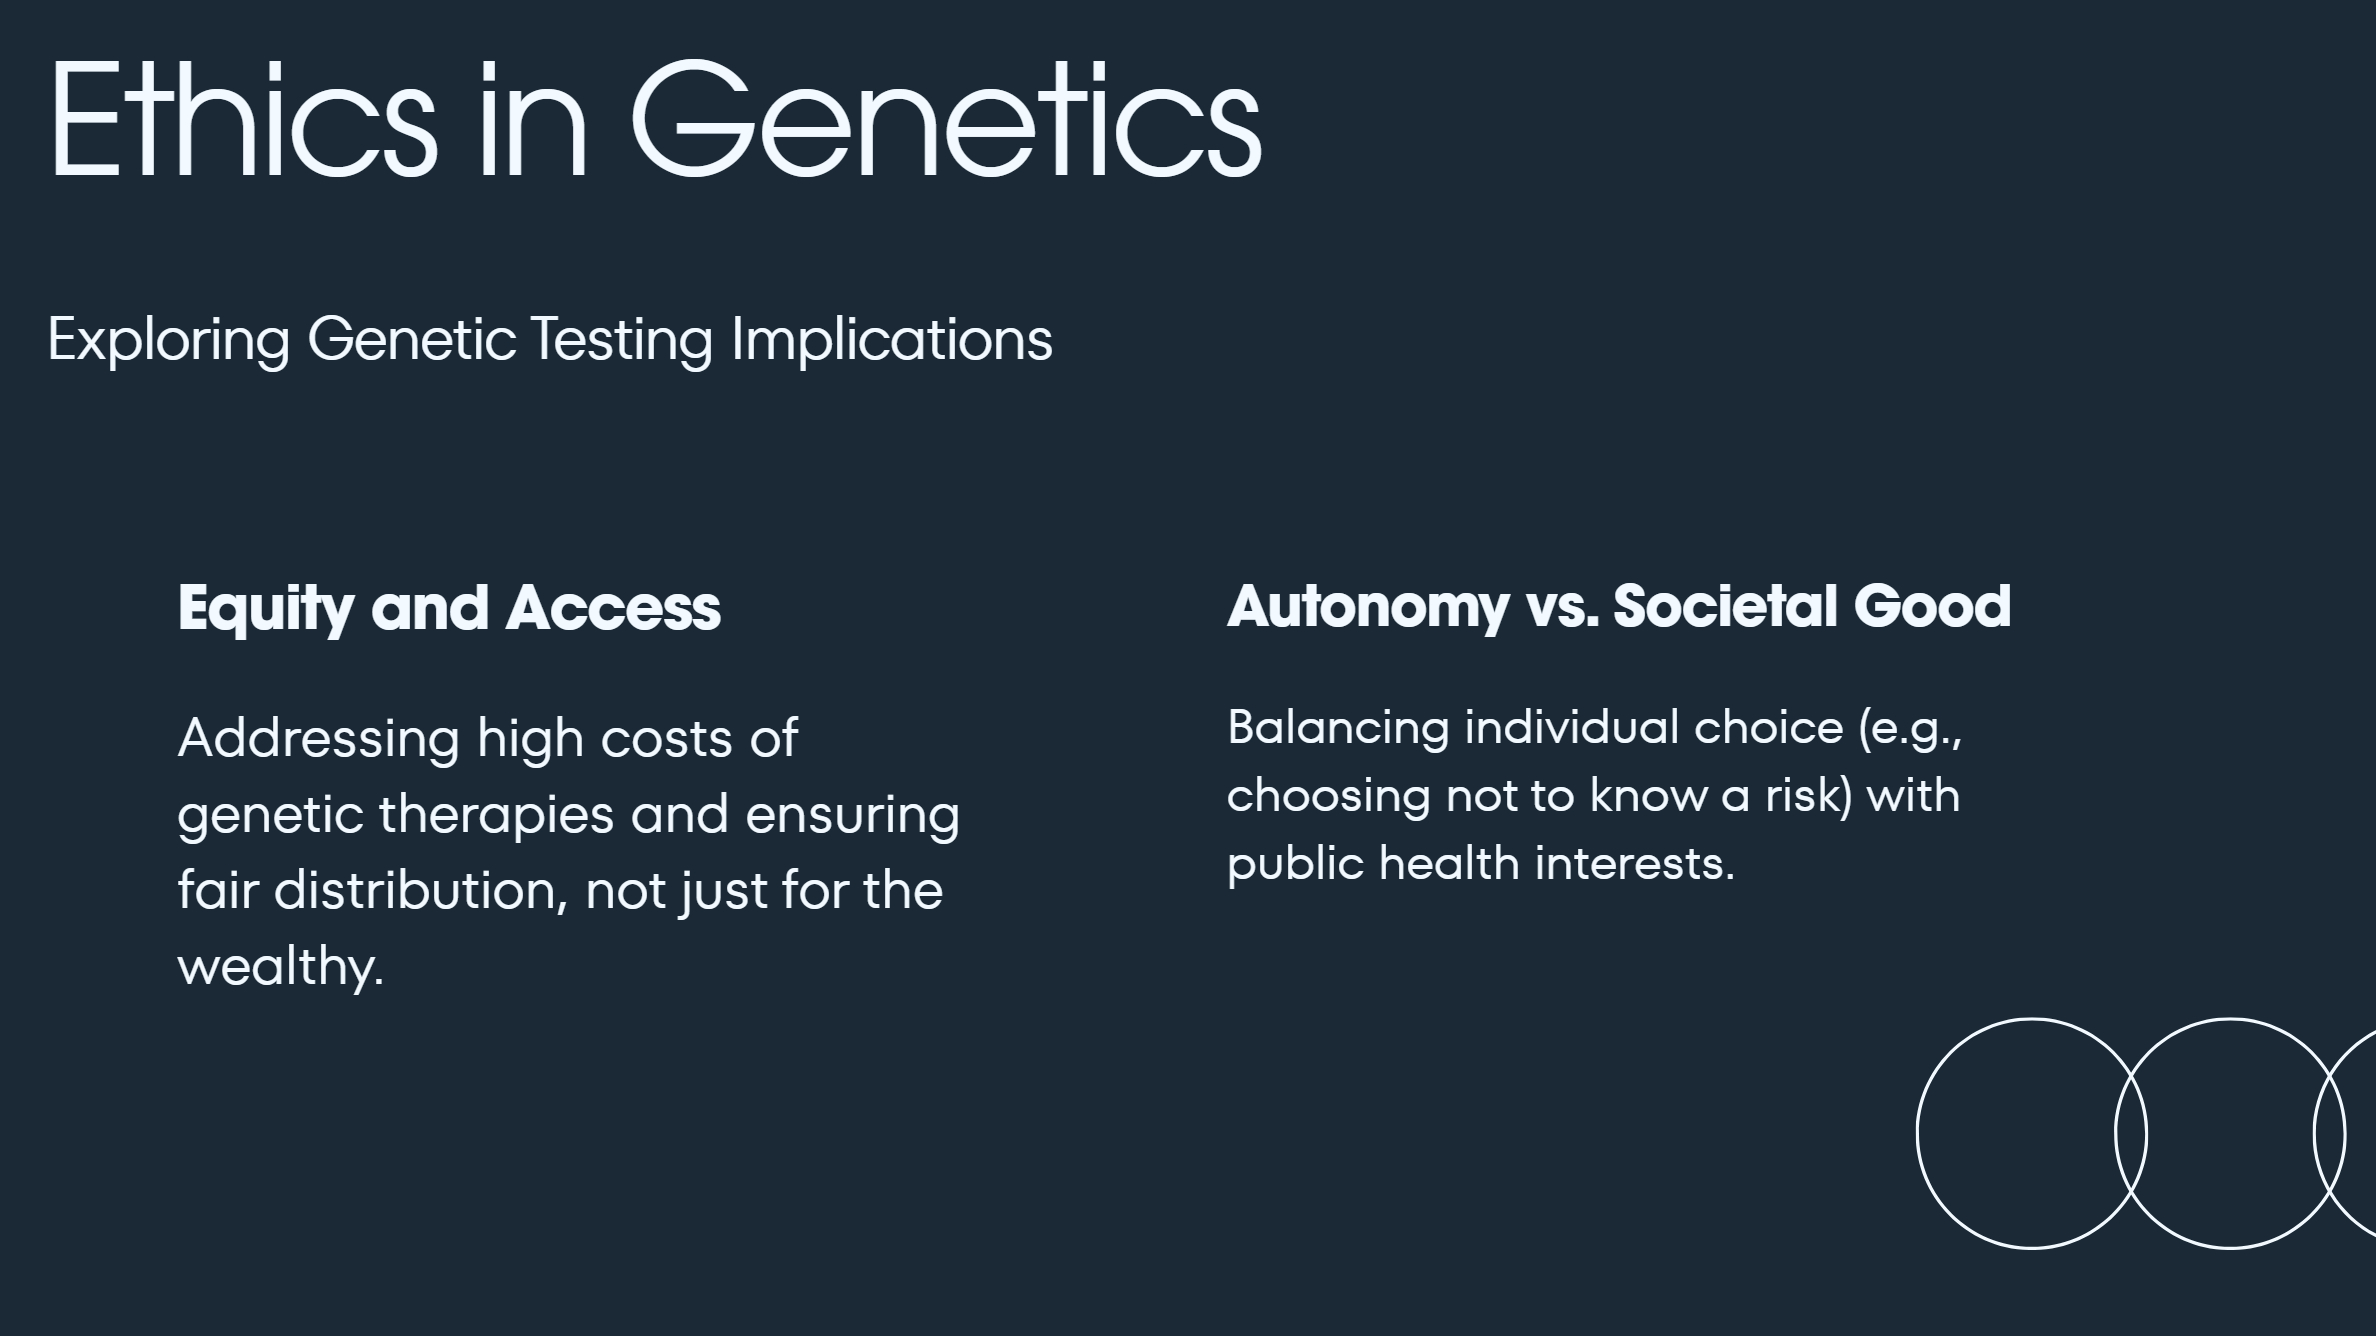Image resolution: width=2376 pixels, height=1336 pixels.
Task: Click the "fair distribution" text
Action: 372,890
